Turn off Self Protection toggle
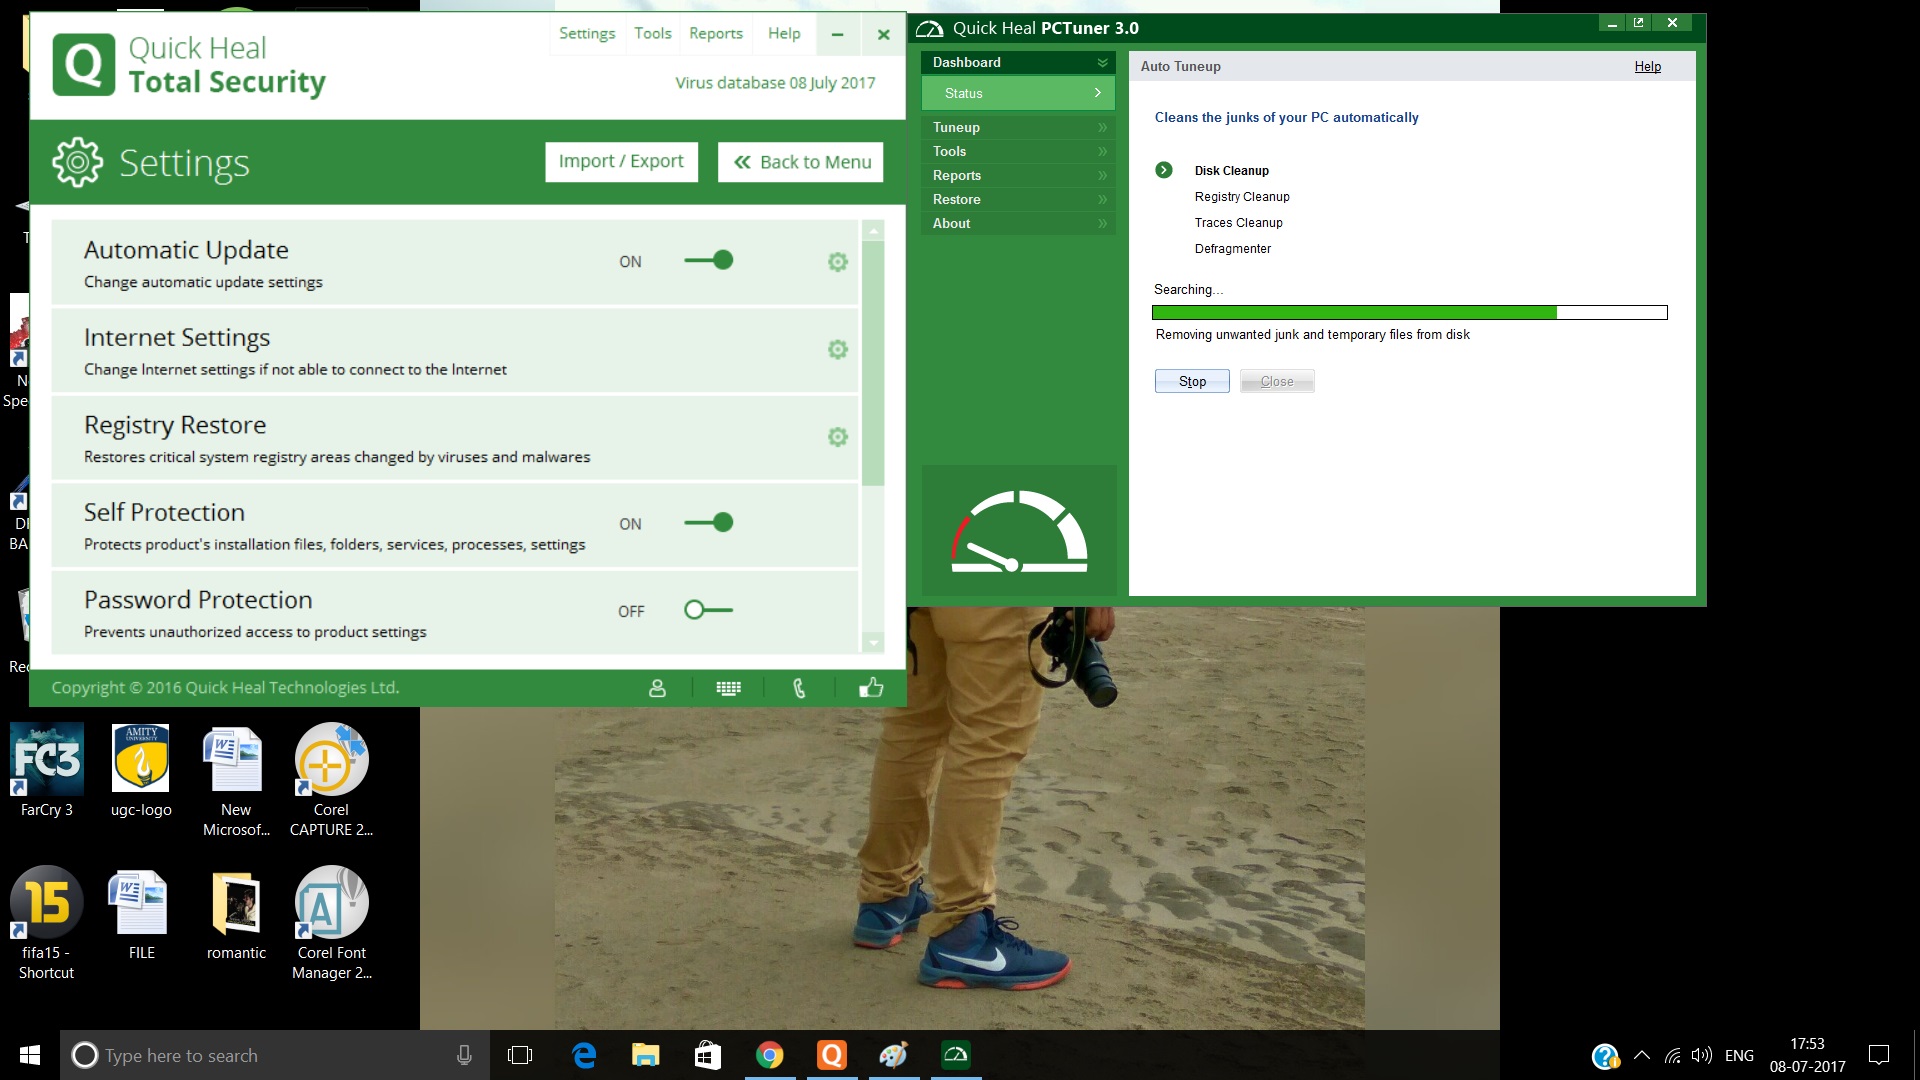Image resolution: width=1920 pixels, height=1080 pixels. coord(709,523)
